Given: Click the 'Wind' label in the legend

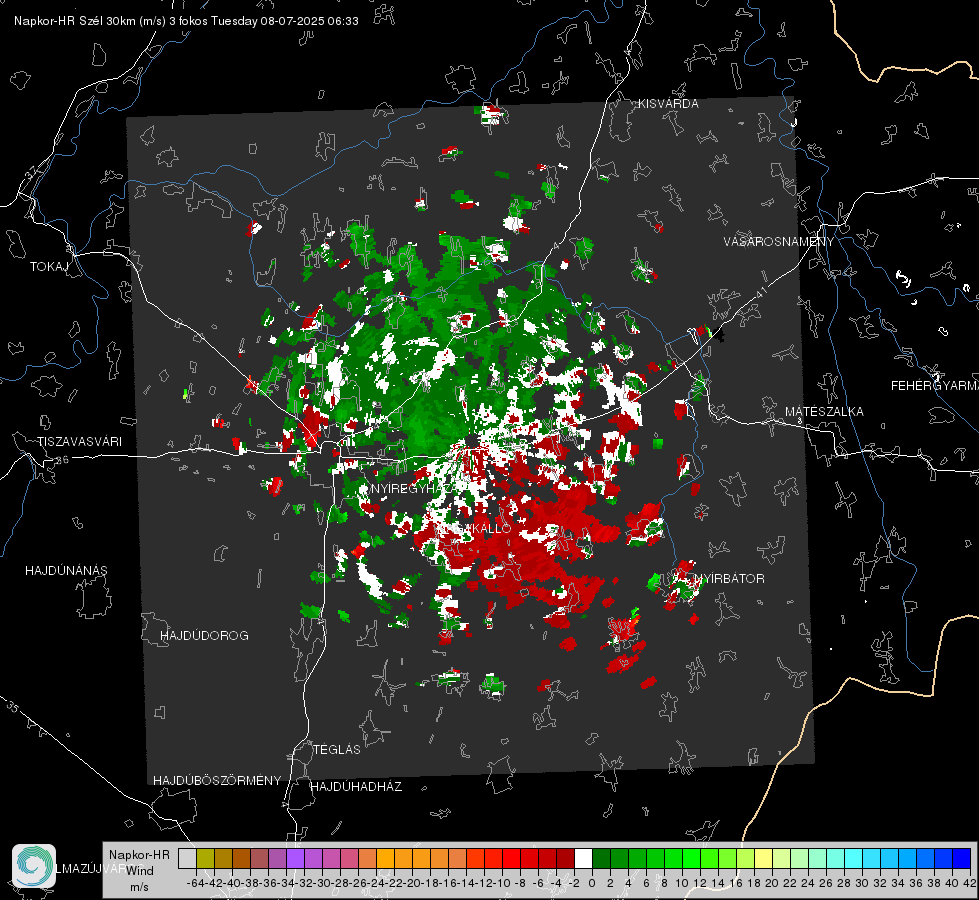Looking at the screenshot, I should [139, 871].
